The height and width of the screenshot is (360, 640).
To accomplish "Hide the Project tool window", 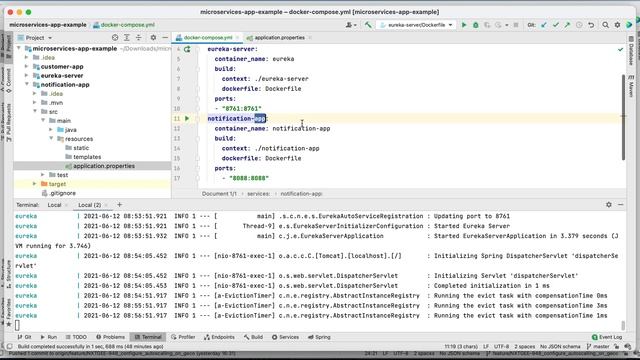I will [165, 38].
